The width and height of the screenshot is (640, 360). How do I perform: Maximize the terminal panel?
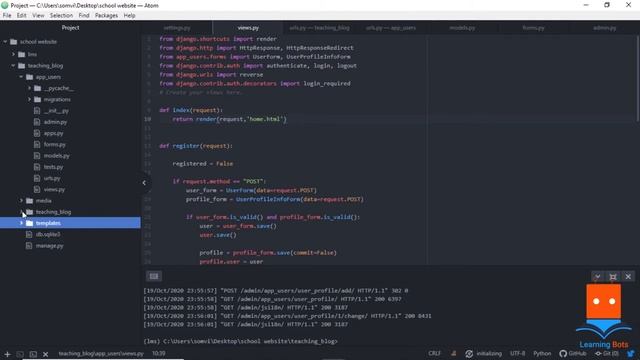(x=613, y=277)
